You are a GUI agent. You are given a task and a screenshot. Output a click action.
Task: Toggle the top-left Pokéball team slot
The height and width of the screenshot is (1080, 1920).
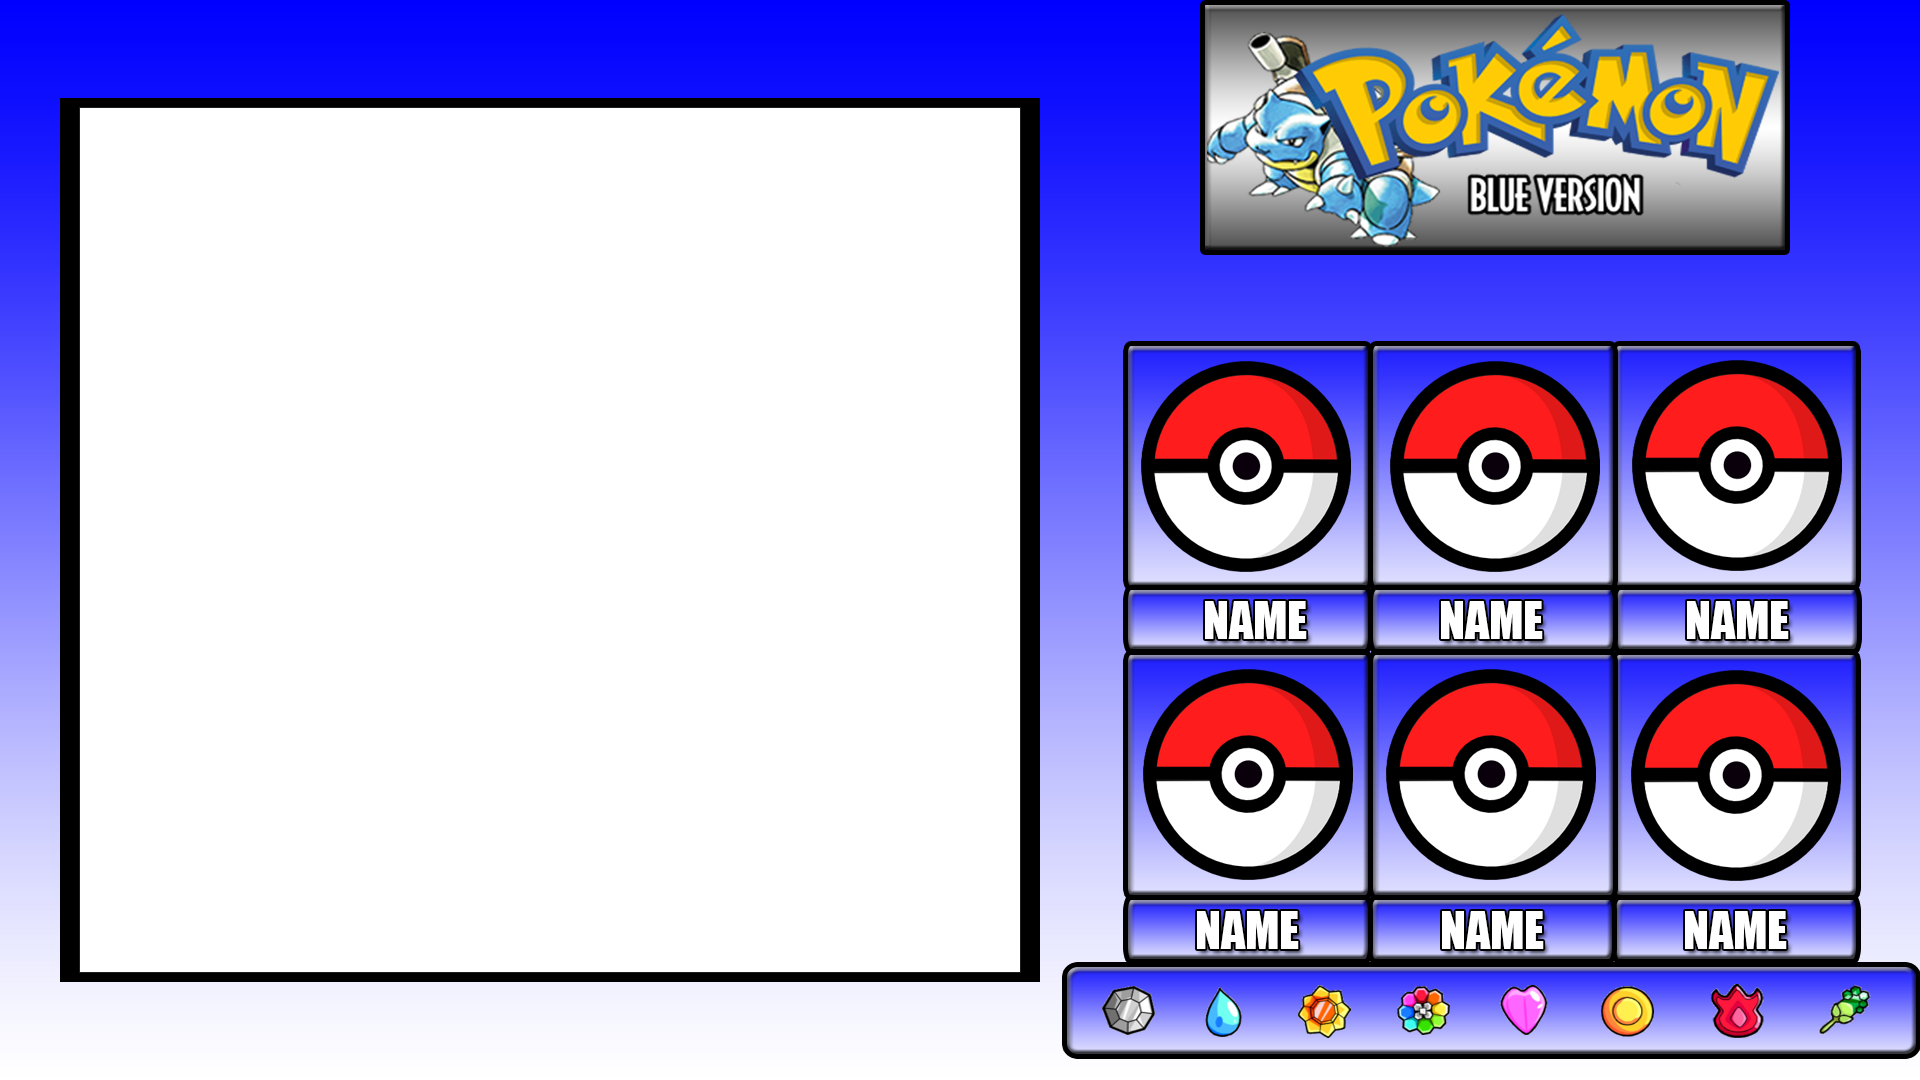[1246, 462]
